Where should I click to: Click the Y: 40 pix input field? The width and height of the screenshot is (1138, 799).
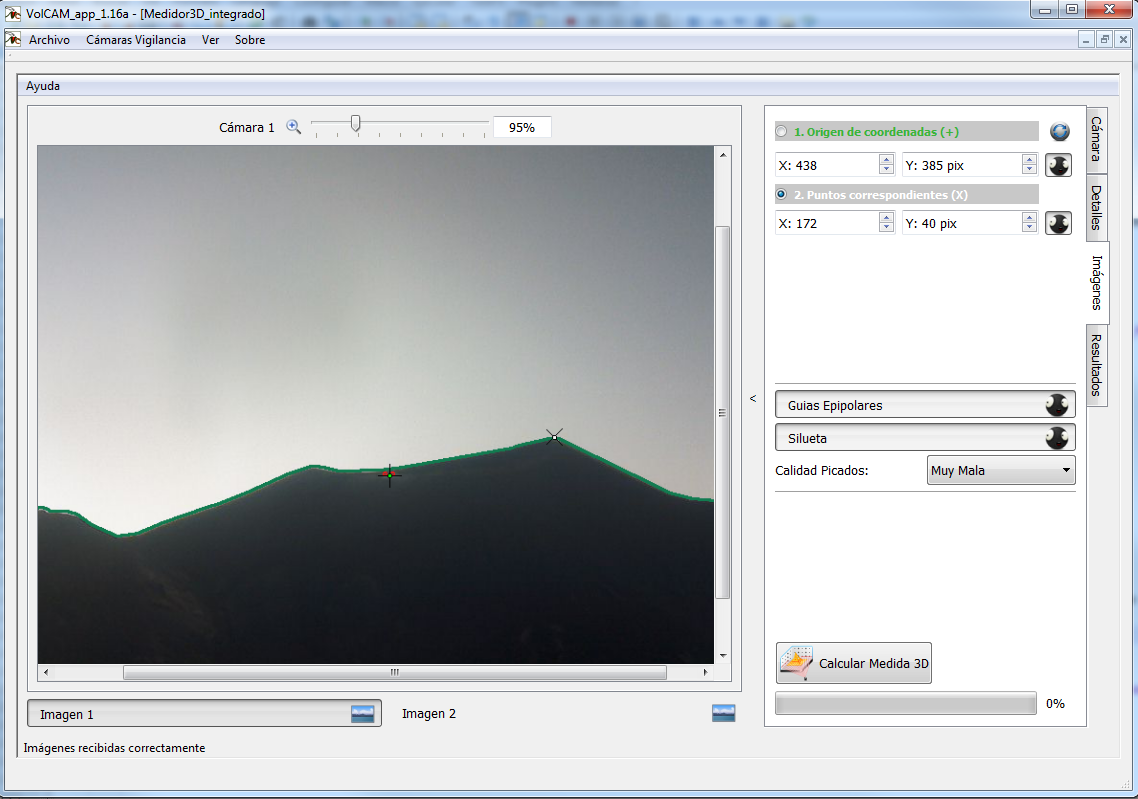coord(970,223)
